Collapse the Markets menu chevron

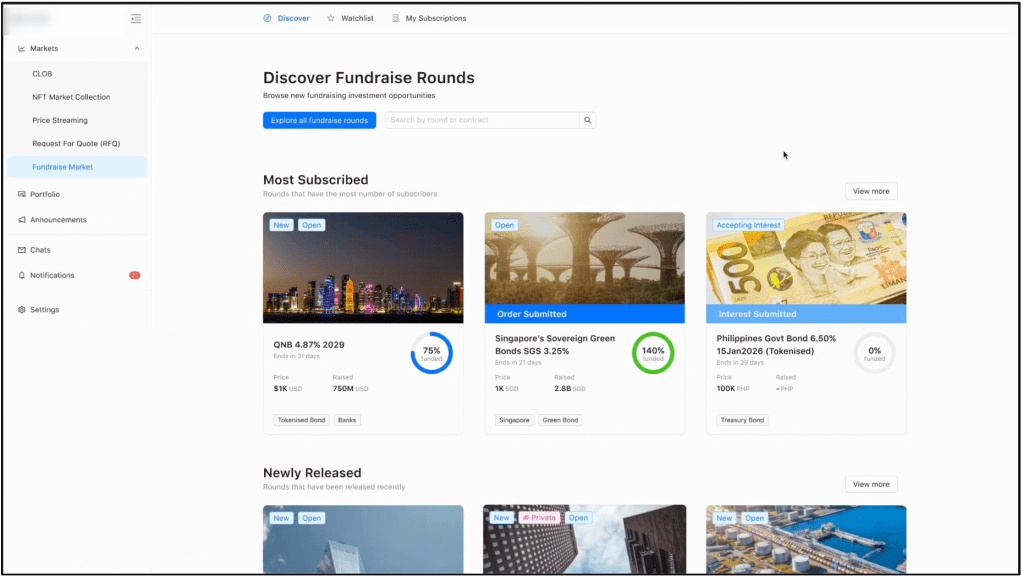pos(137,48)
